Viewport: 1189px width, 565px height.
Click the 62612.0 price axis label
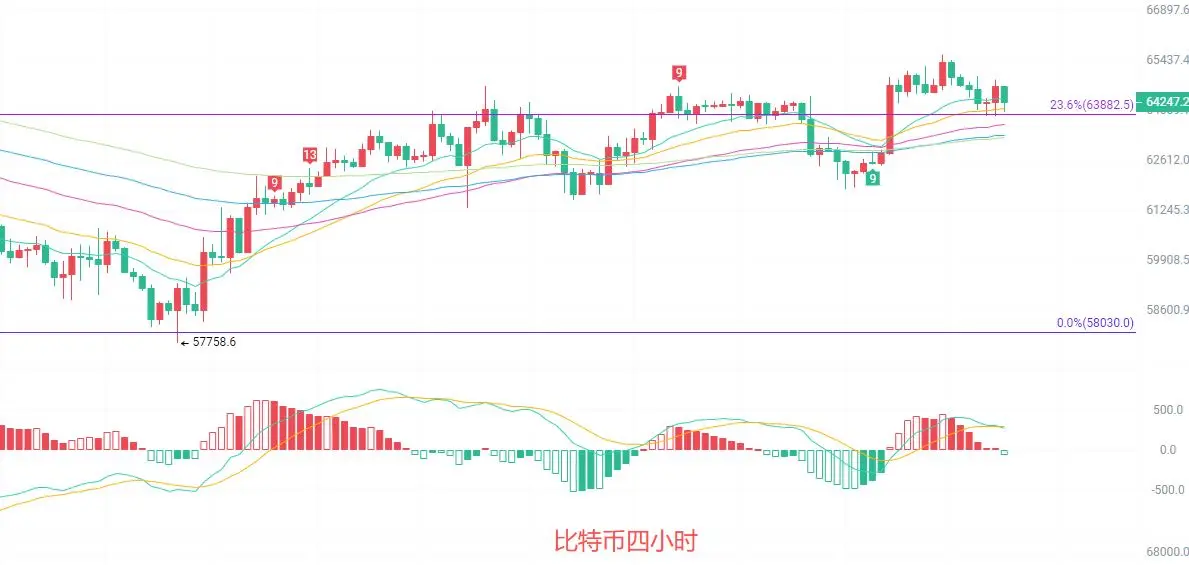tap(1167, 160)
